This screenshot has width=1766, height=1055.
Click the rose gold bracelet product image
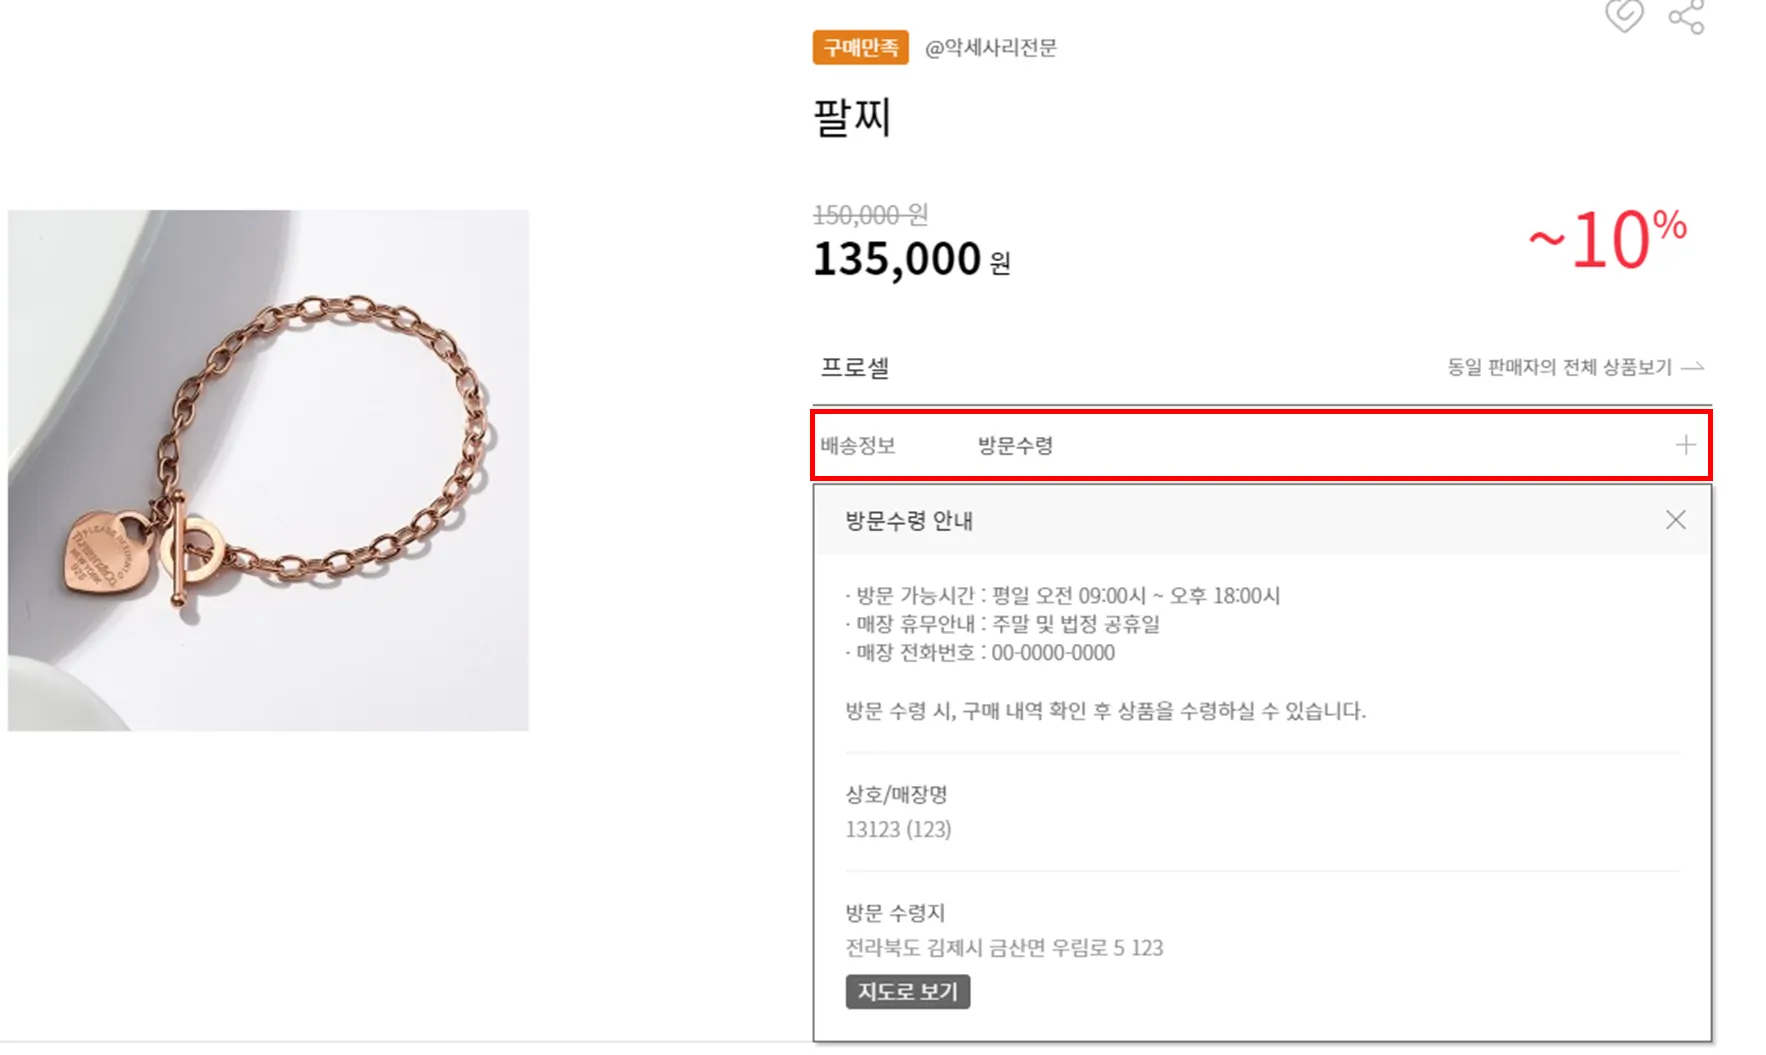(x=268, y=470)
